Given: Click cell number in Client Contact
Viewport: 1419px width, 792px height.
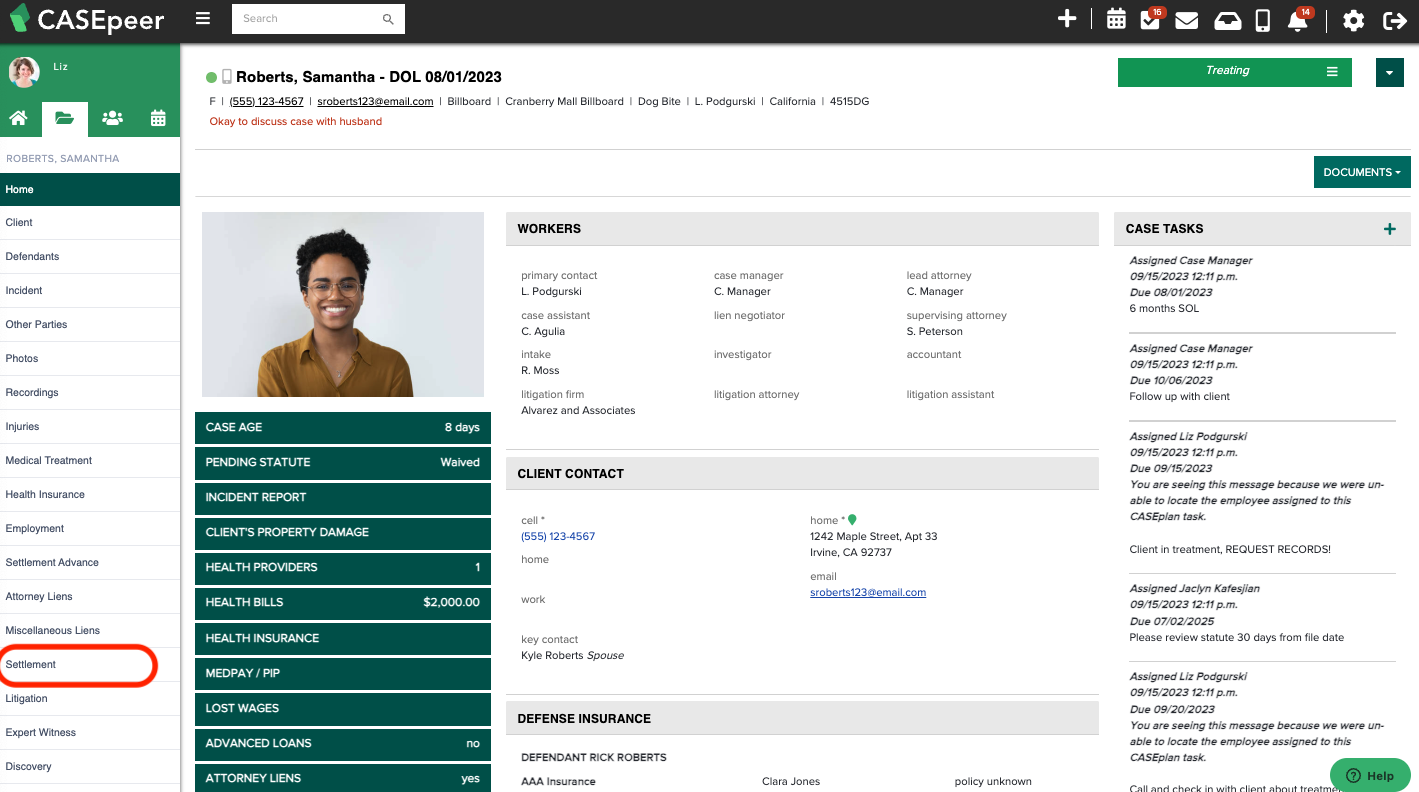Looking at the screenshot, I should (558, 537).
